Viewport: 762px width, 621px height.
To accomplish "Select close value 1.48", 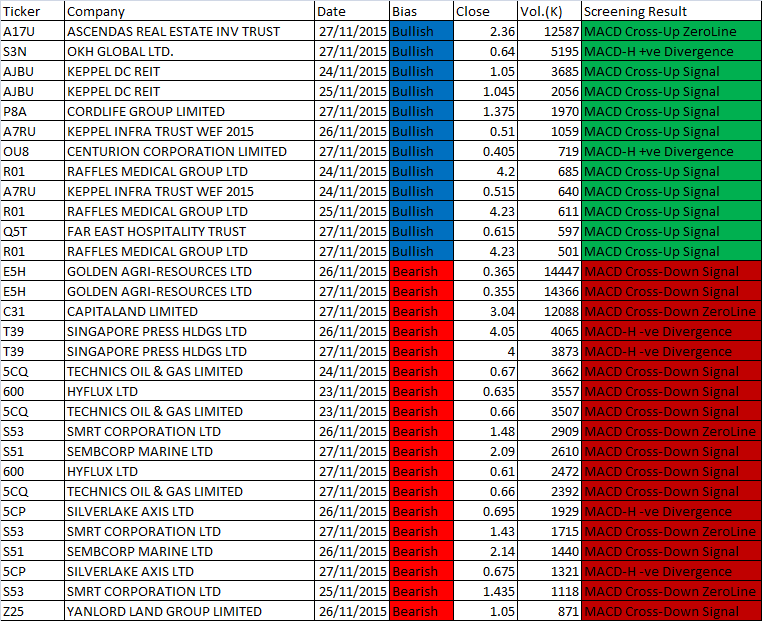I will click(x=485, y=431).
